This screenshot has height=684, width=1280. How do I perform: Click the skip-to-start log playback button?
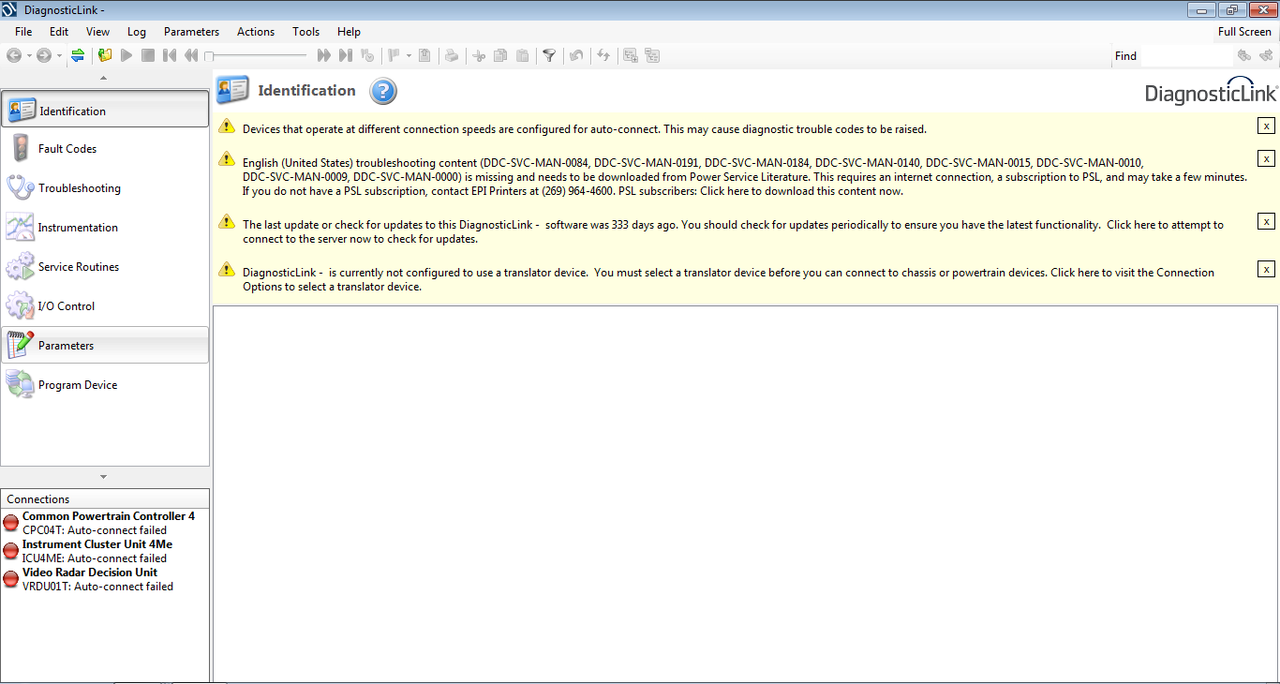coord(169,56)
